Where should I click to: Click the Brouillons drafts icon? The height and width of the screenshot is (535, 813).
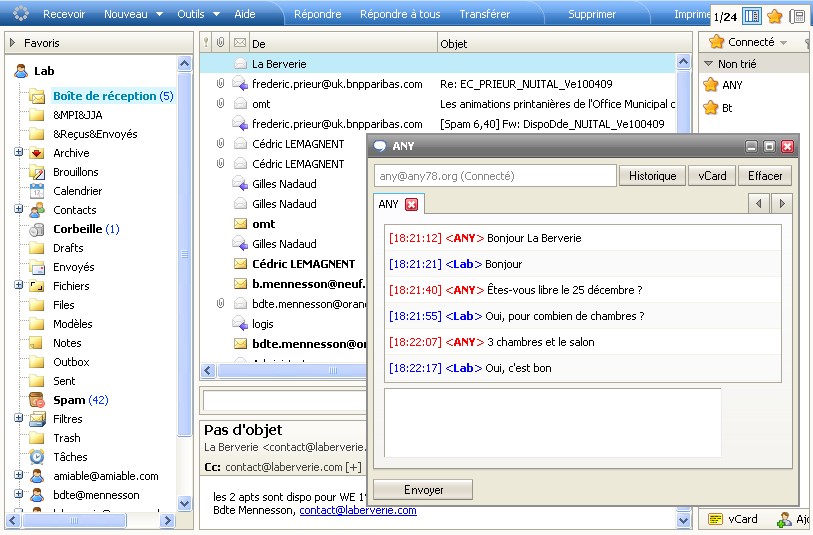pos(37,172)
